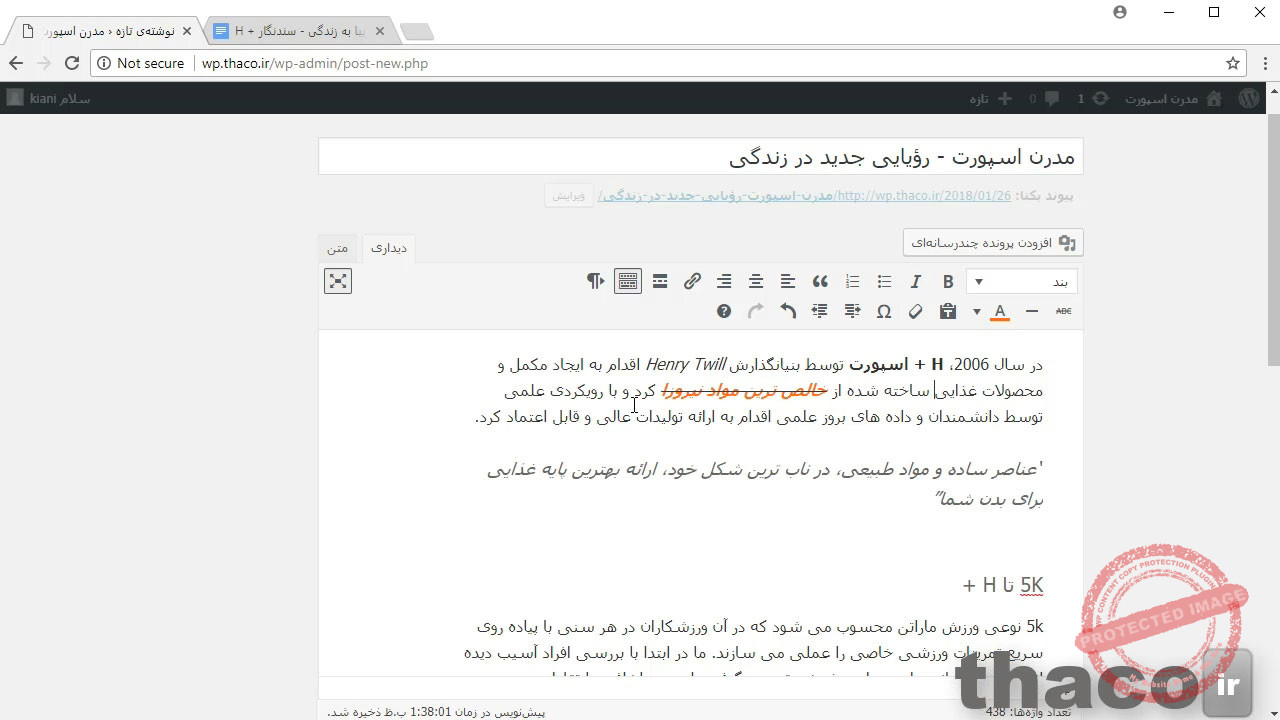Insert a hyperlink with the link icon
The width and height of the screenshot is (1280, 720).
[x=692, y=281]
